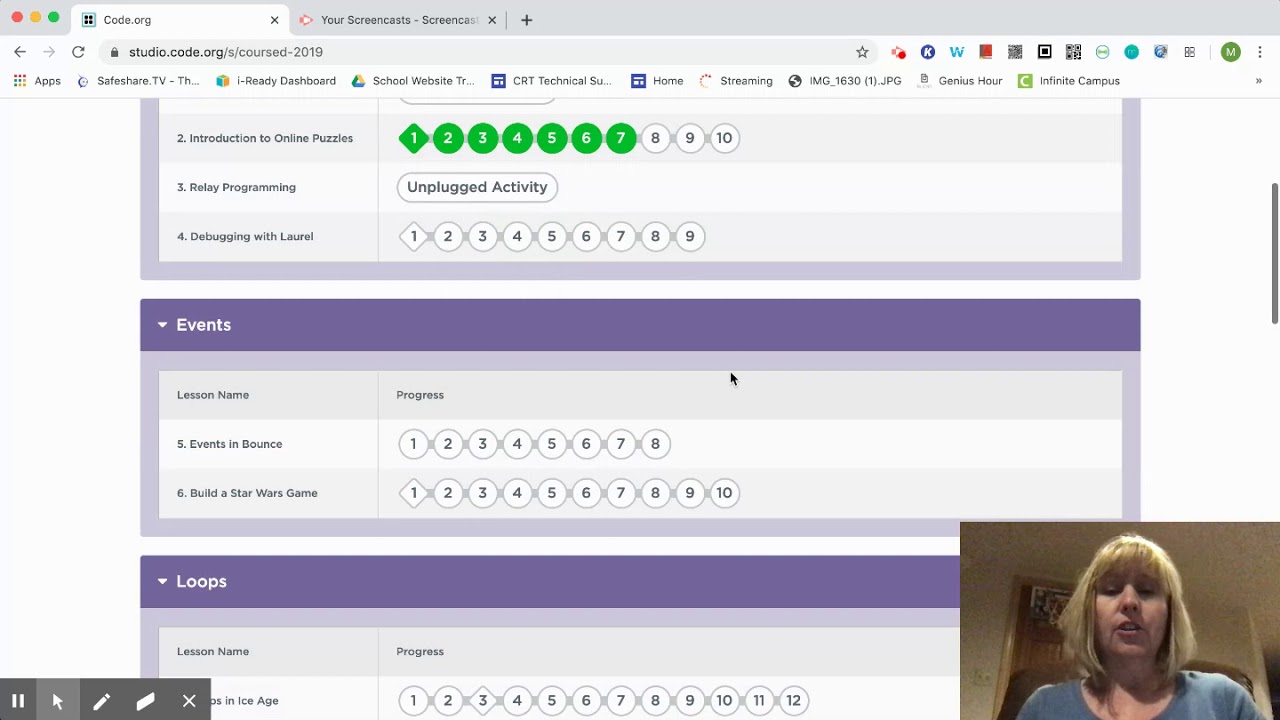Screen dimensions: 1280x720
Task: Open puzzle 12 in the Ice Age lesson
Action: [x=793, y=700]
